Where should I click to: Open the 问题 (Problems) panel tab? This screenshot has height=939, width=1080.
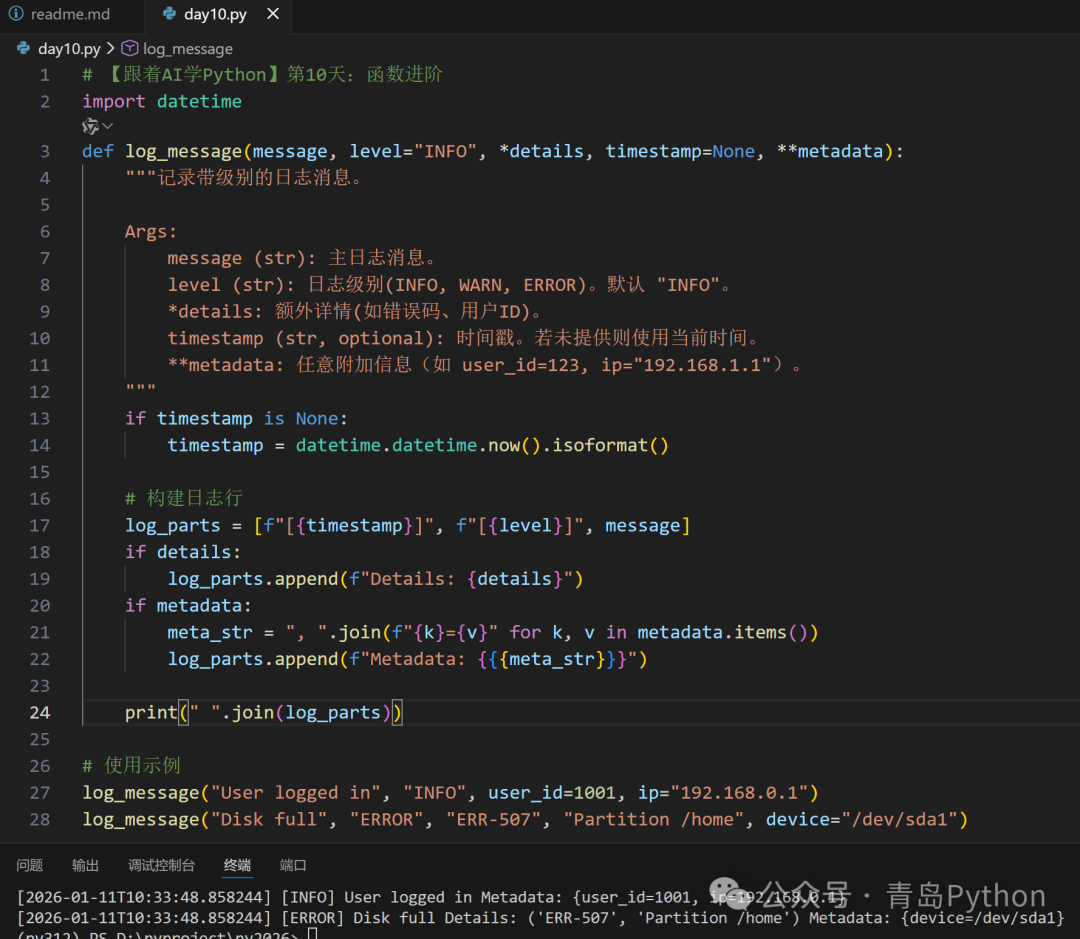[30, 865]
